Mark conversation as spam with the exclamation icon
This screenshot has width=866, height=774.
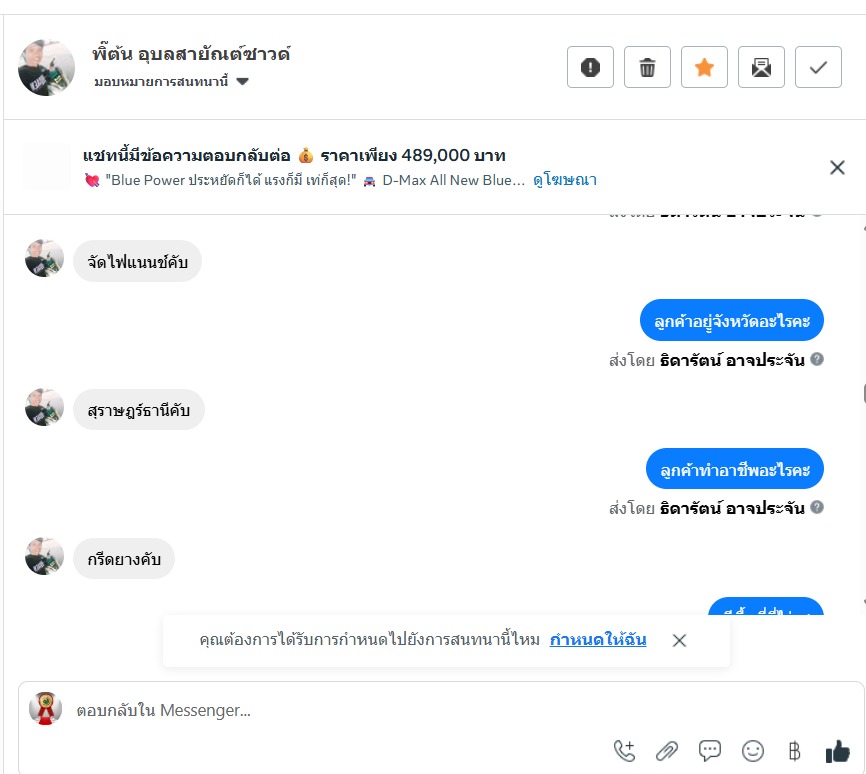click(590, 67)
